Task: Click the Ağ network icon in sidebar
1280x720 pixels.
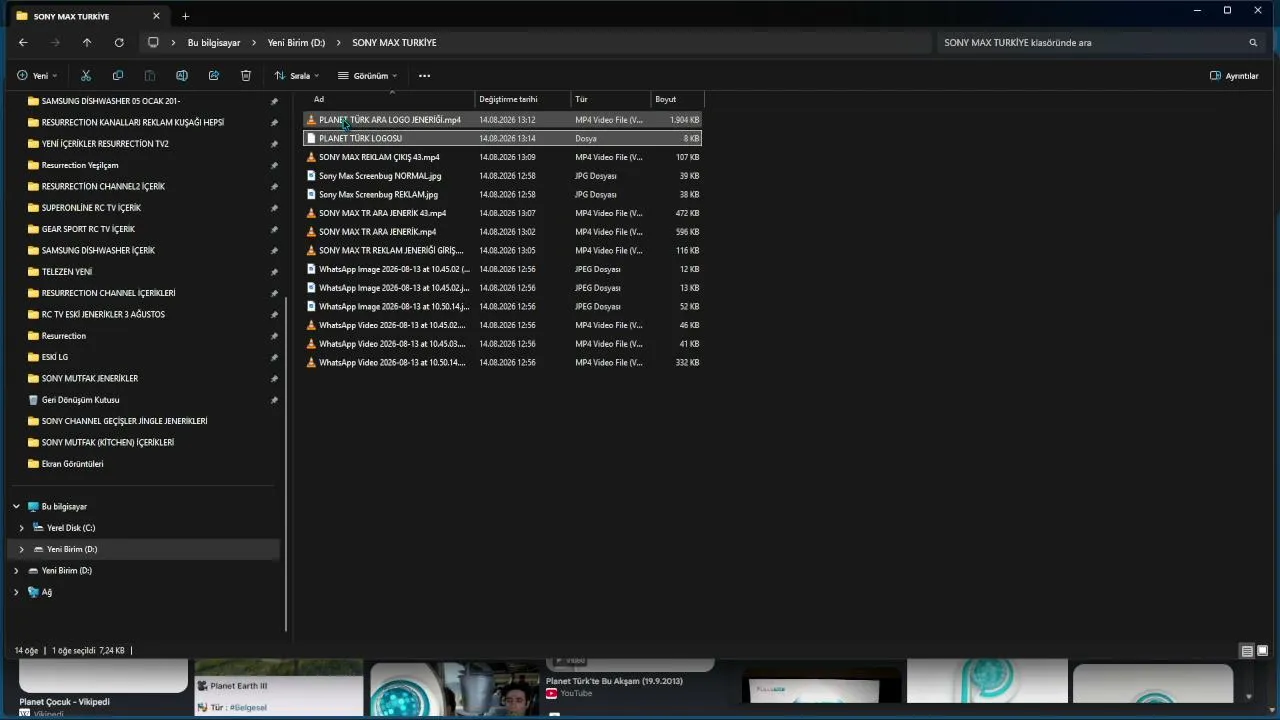Action: [x=33, y=592]
